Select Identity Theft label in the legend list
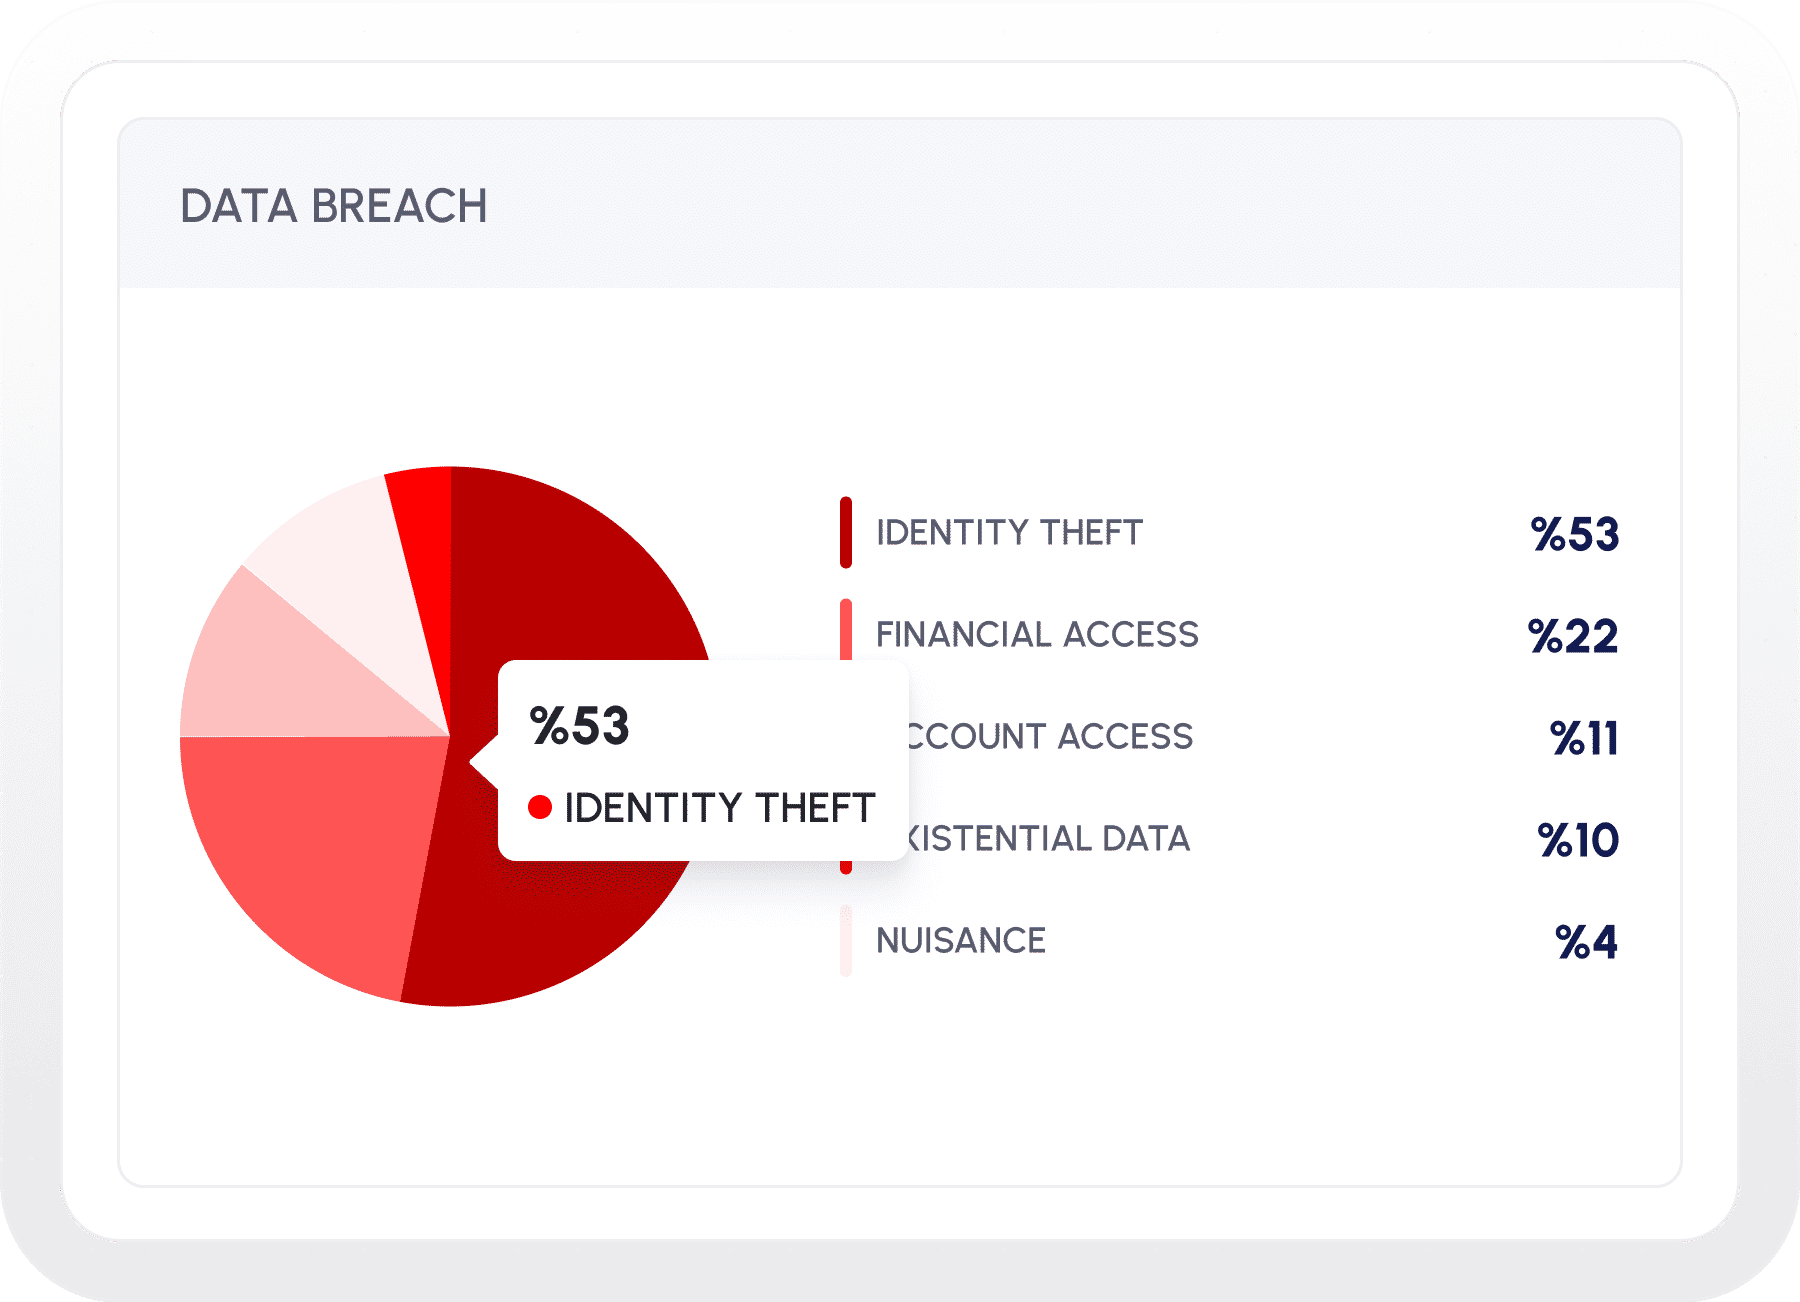Viewport: 1800px width, 1302px height. click(x=1009, y=533)
